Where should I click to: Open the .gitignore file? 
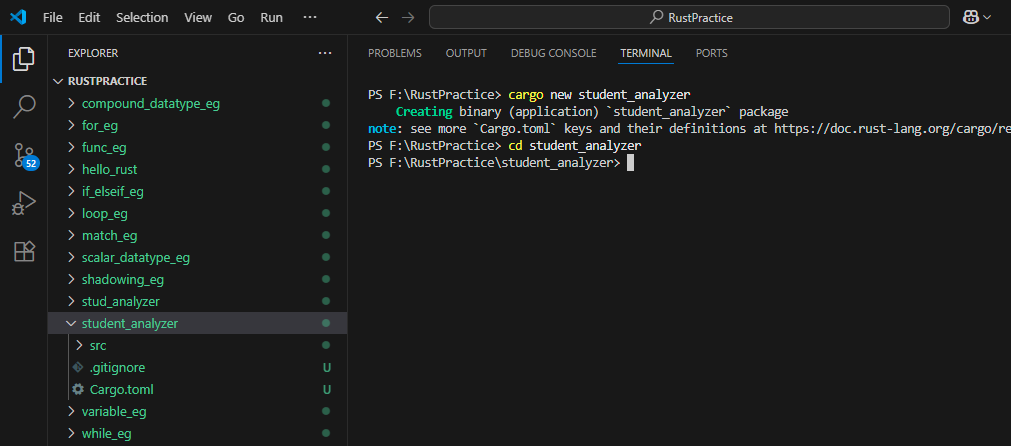point(197,367)
